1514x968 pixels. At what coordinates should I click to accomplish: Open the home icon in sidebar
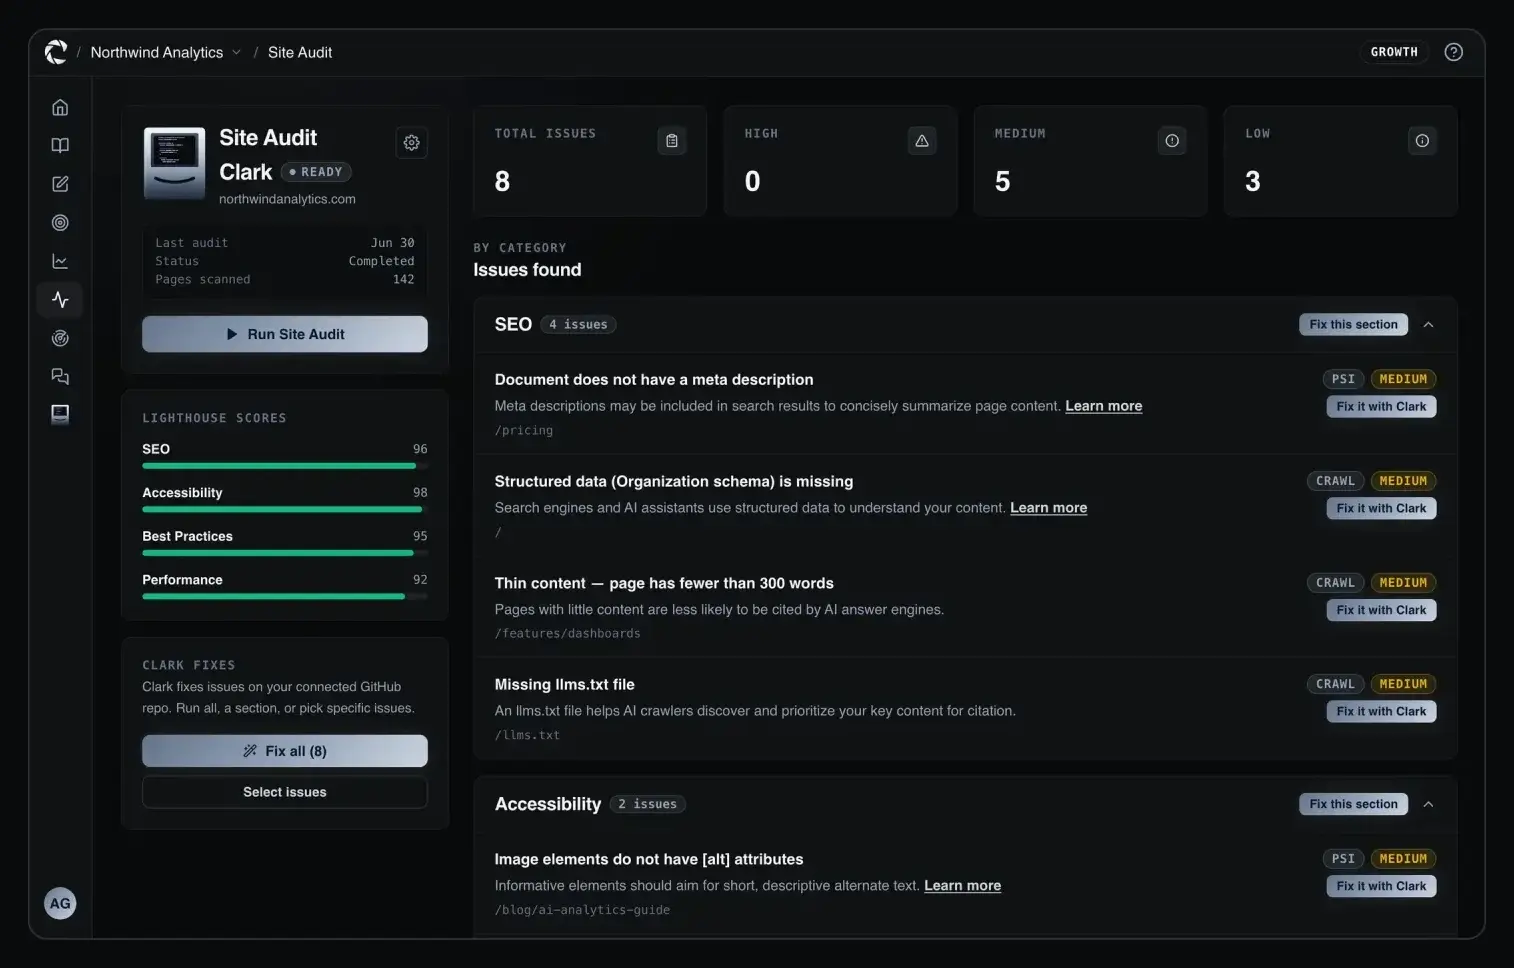pyautogui.click(x=60, y=107)
